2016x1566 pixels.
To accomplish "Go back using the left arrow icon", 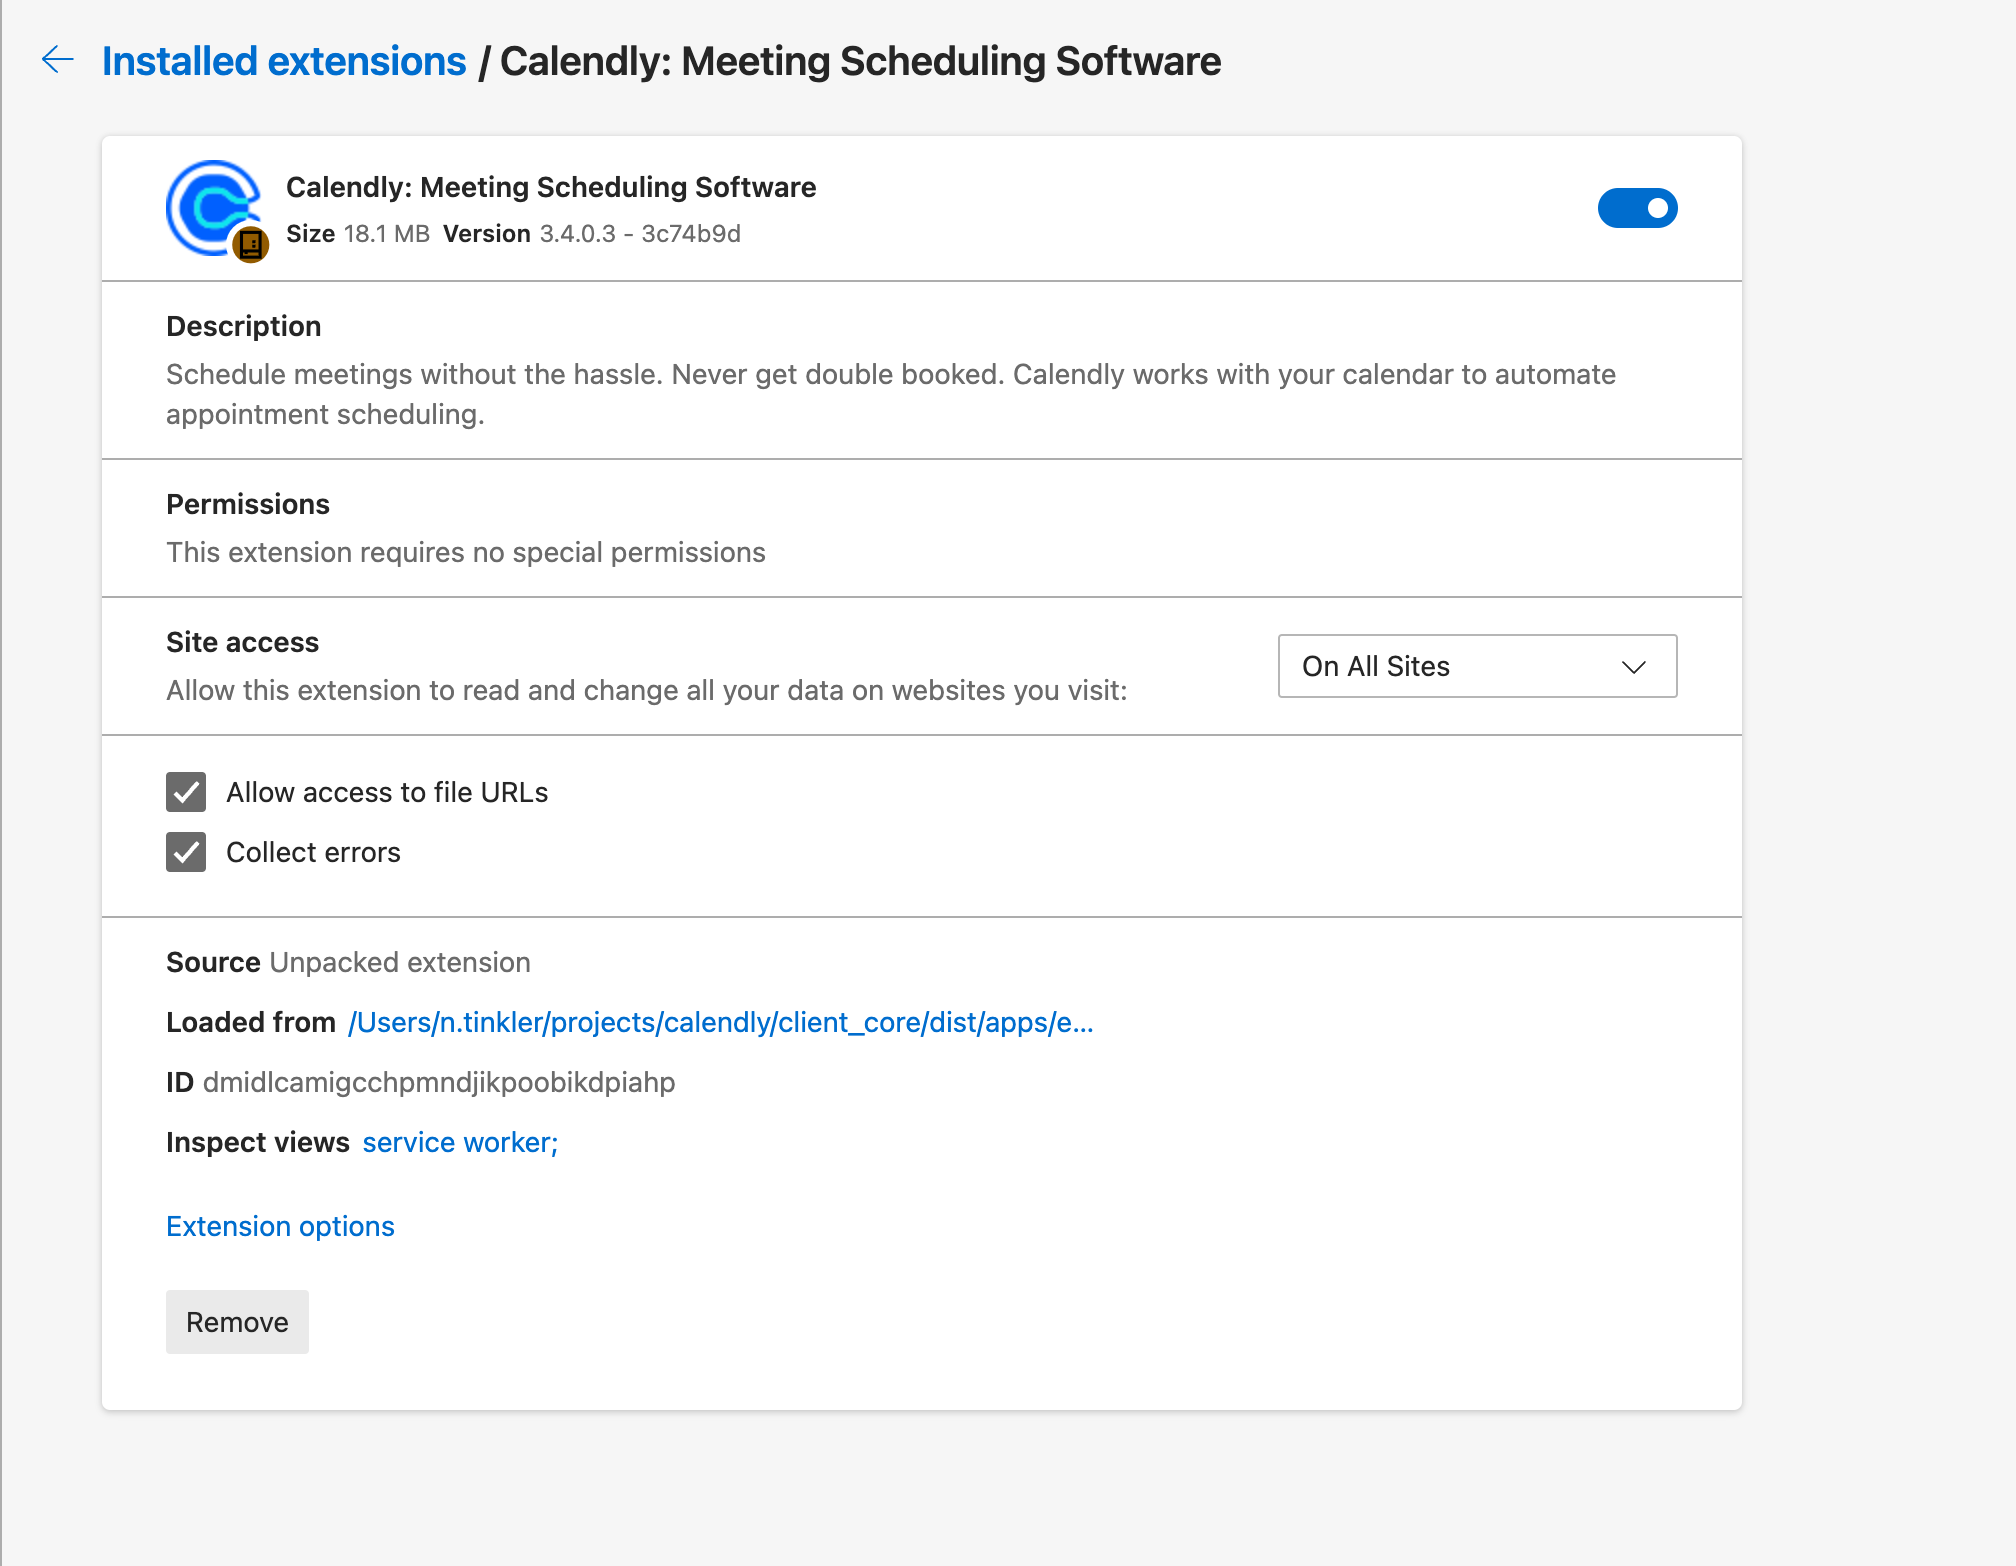I will 58,60.
